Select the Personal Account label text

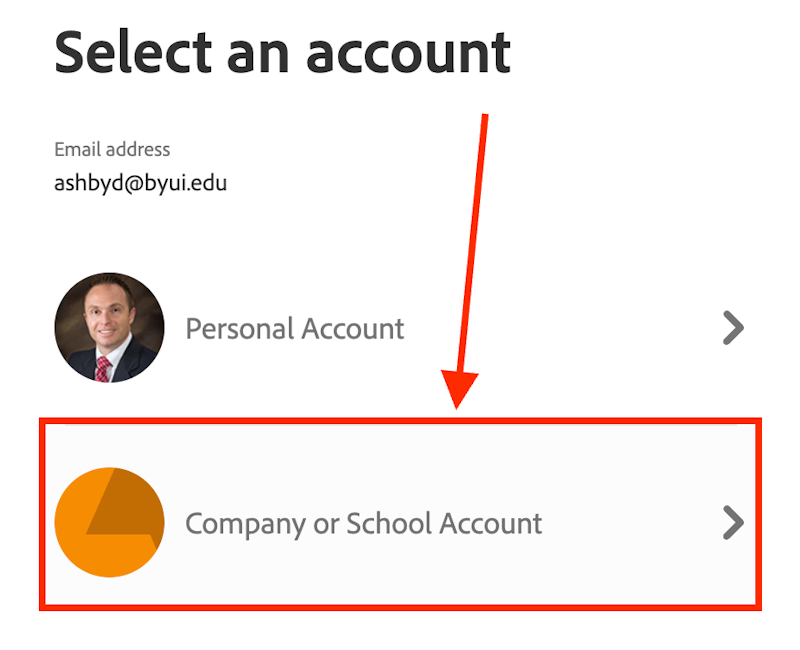(x=295, y=329)
